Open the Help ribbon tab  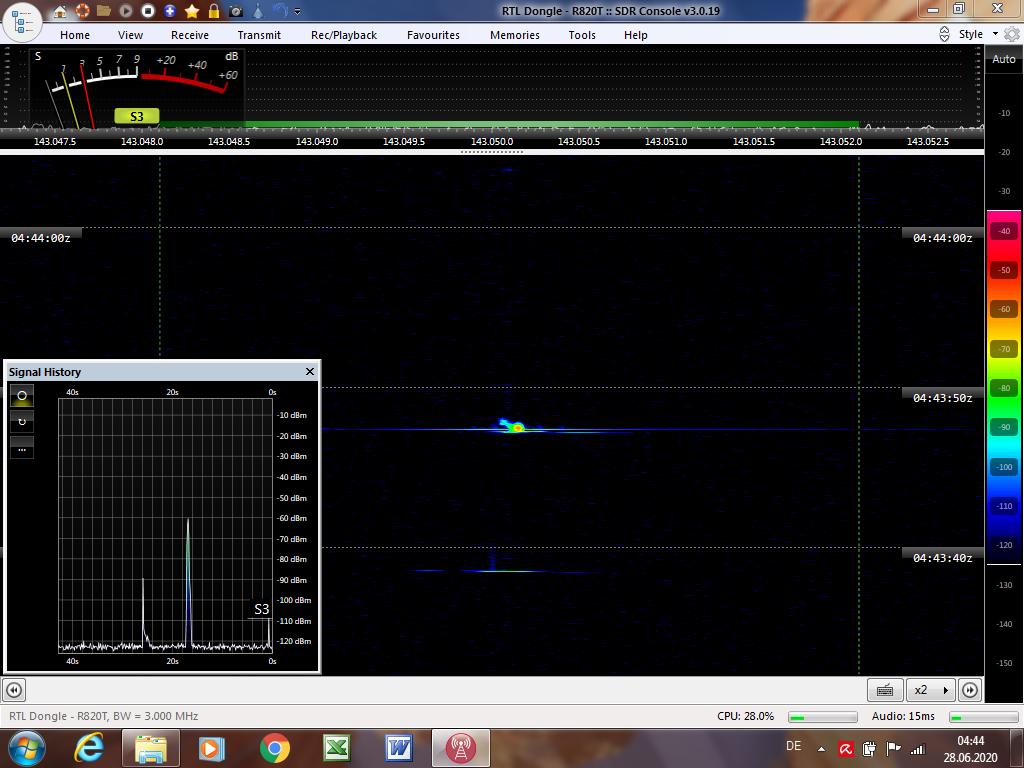pos(635,35)
